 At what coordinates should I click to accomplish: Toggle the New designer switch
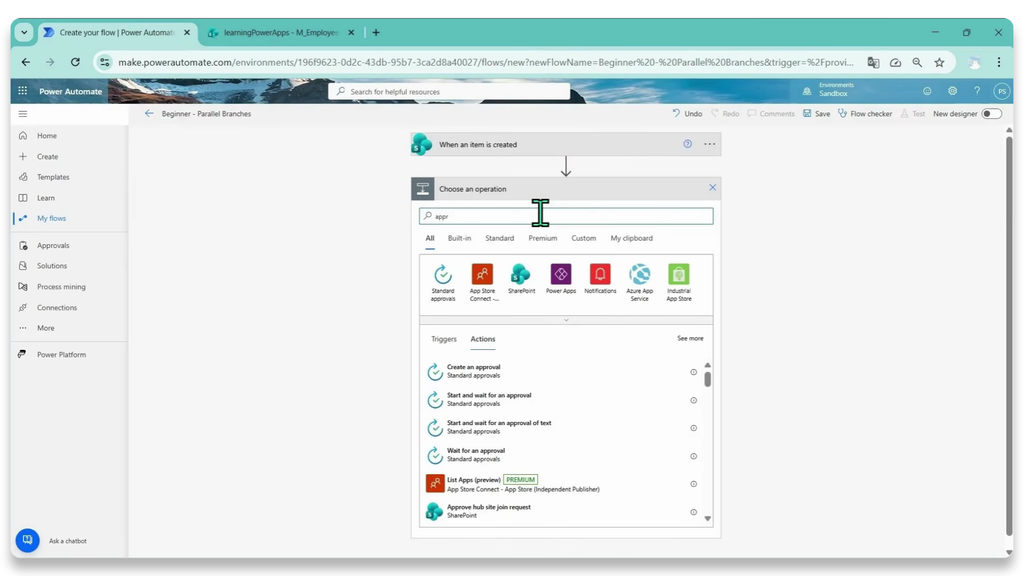click(x=991, y=114)
